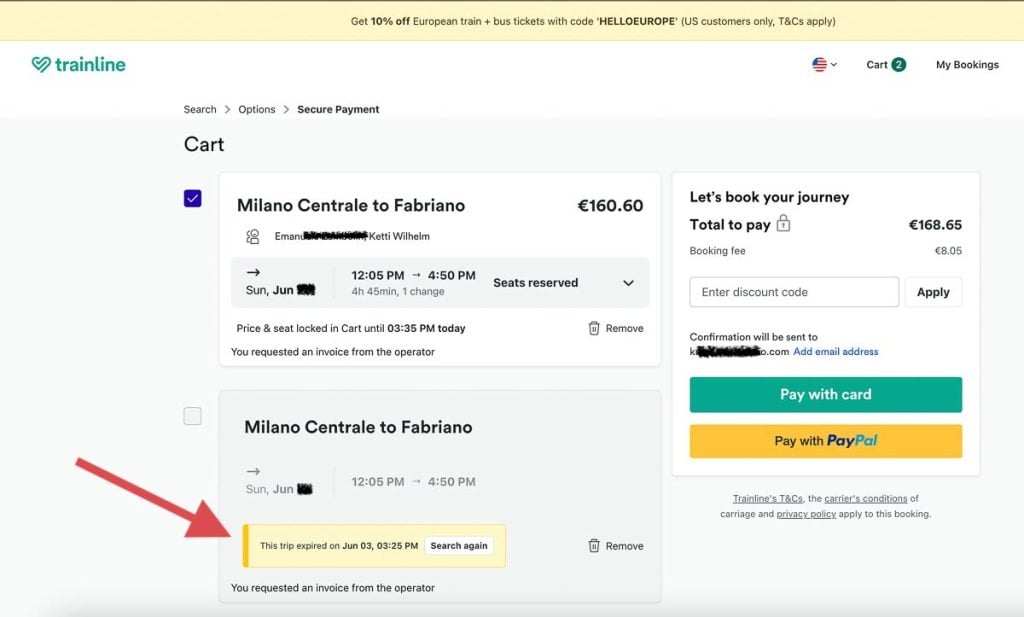Screen dimensions: 1024x617
Task: Click the passengers icon beside traveler names
Action: (x=253, y=236)
